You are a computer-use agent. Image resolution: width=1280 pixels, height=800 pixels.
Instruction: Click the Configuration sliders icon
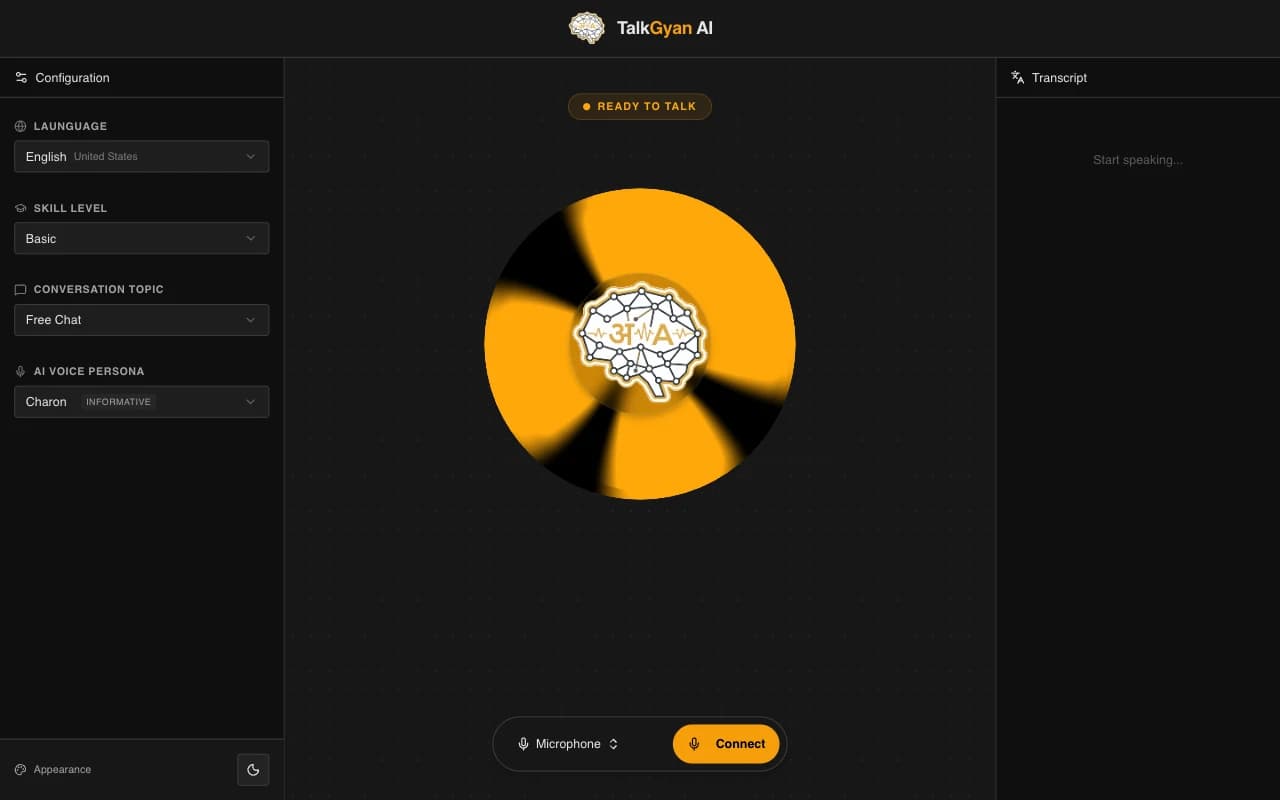coord(21,77)
